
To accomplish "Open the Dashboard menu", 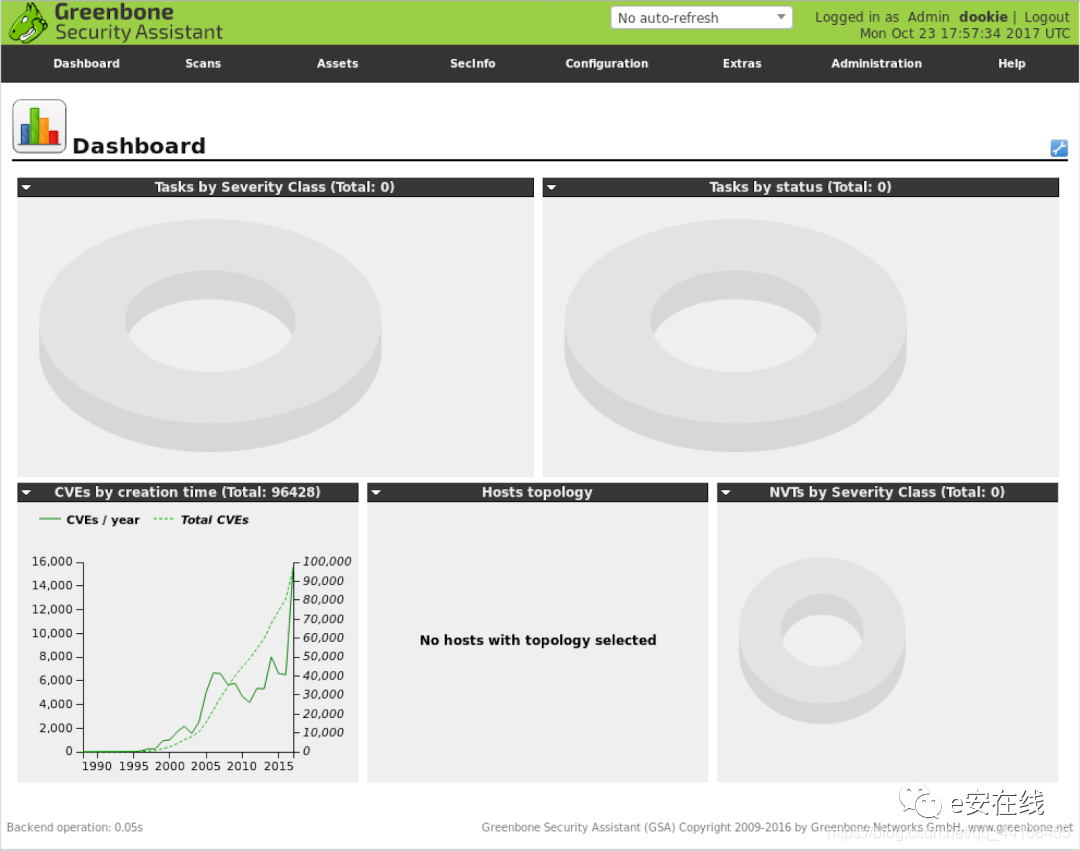I will [87, 63].
